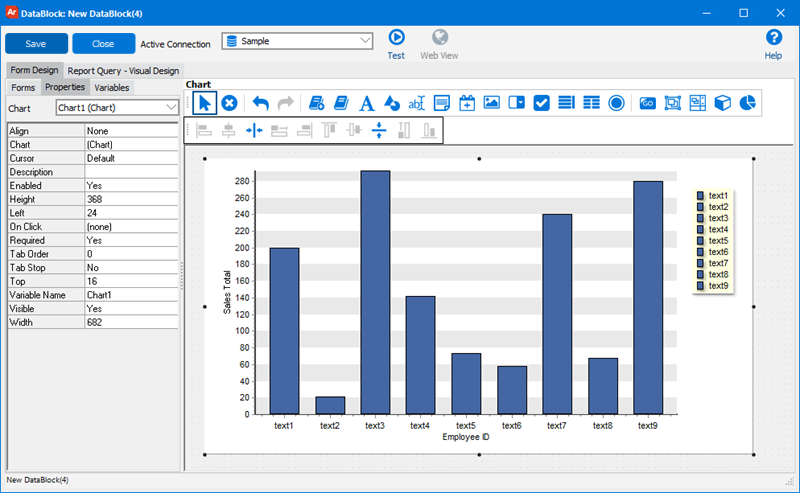800x493 pixels.
Task: Click the delete control icon
Action: 229,102
